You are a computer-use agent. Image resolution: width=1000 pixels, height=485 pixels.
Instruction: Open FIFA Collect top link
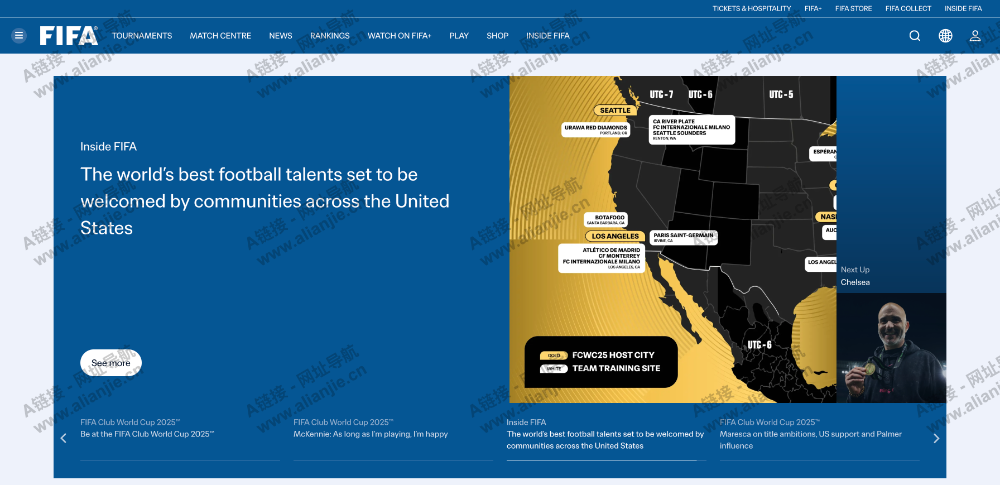click(x=908, y=8)
